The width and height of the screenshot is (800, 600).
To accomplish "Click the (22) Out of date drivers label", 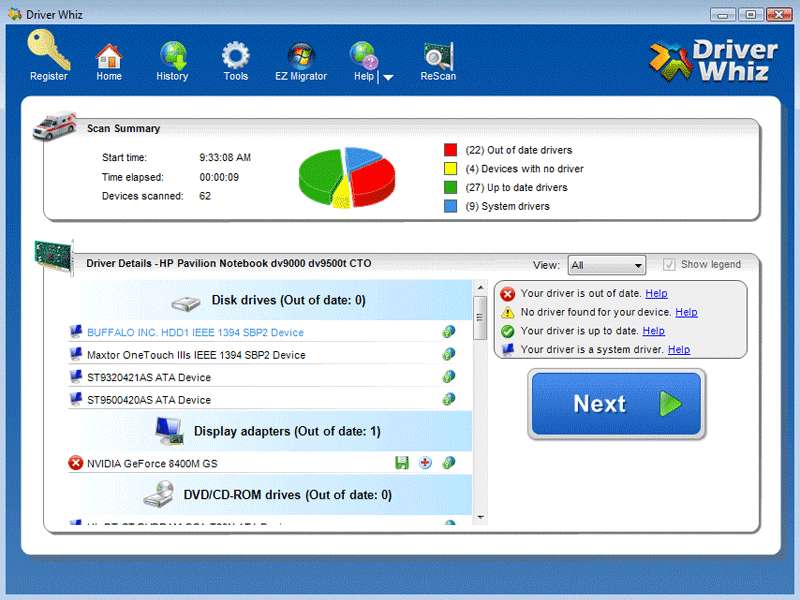I will click(518, 150).
